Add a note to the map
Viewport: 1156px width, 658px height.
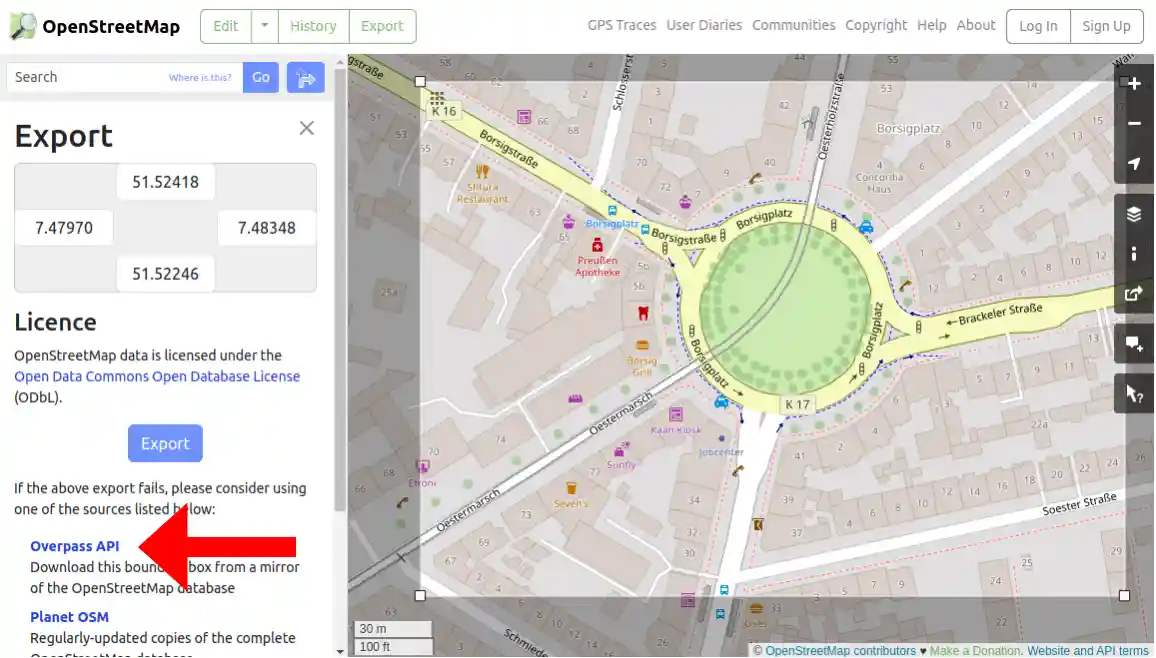pyautogui.click(x=1133, y=343)
